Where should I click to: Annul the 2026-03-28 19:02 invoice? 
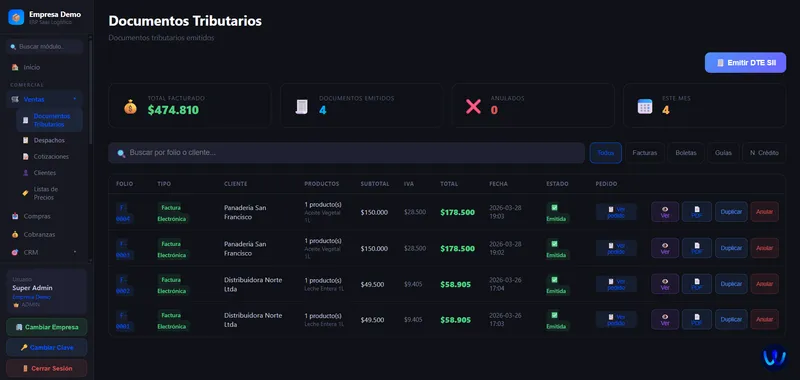point(764,248)
